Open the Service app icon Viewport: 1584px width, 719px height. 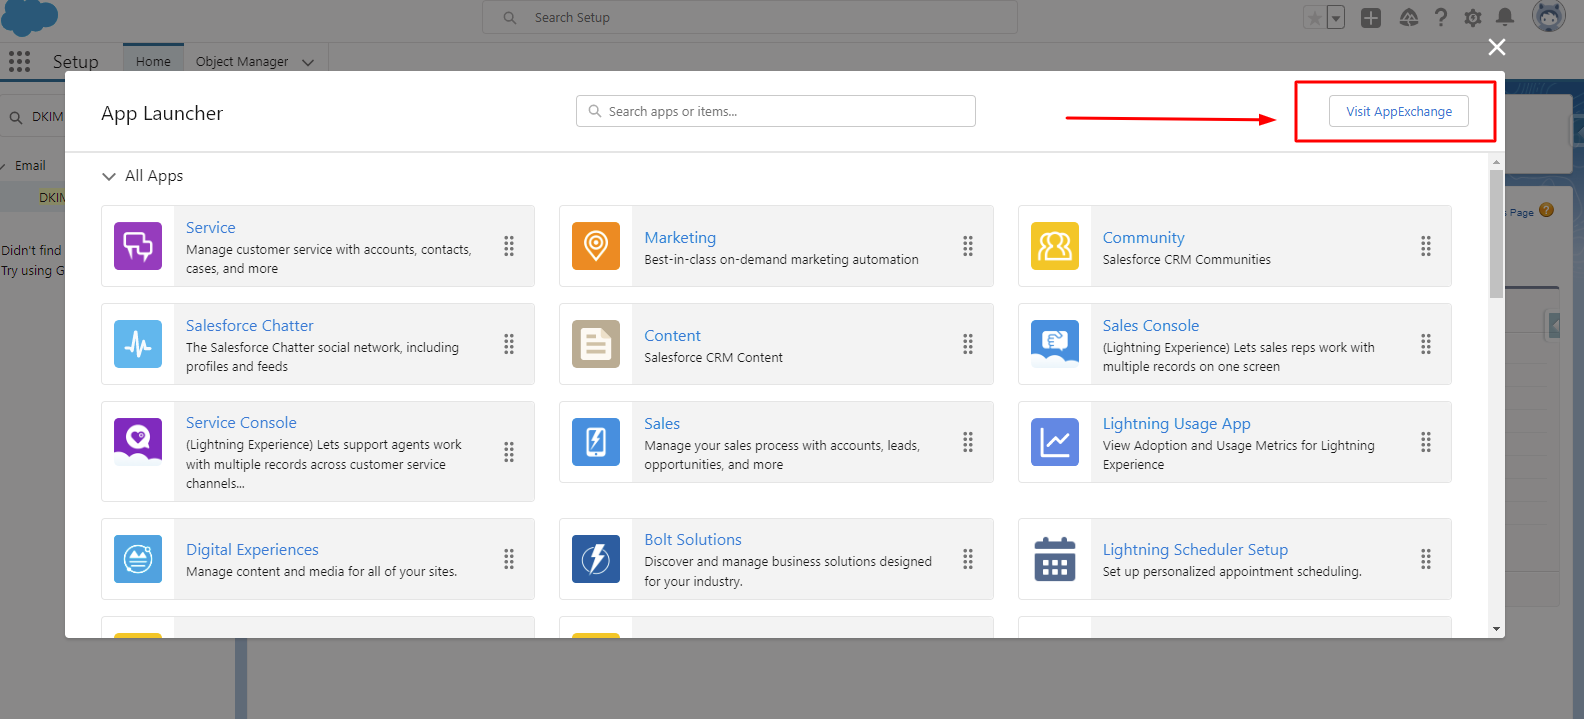click(138, 246)
